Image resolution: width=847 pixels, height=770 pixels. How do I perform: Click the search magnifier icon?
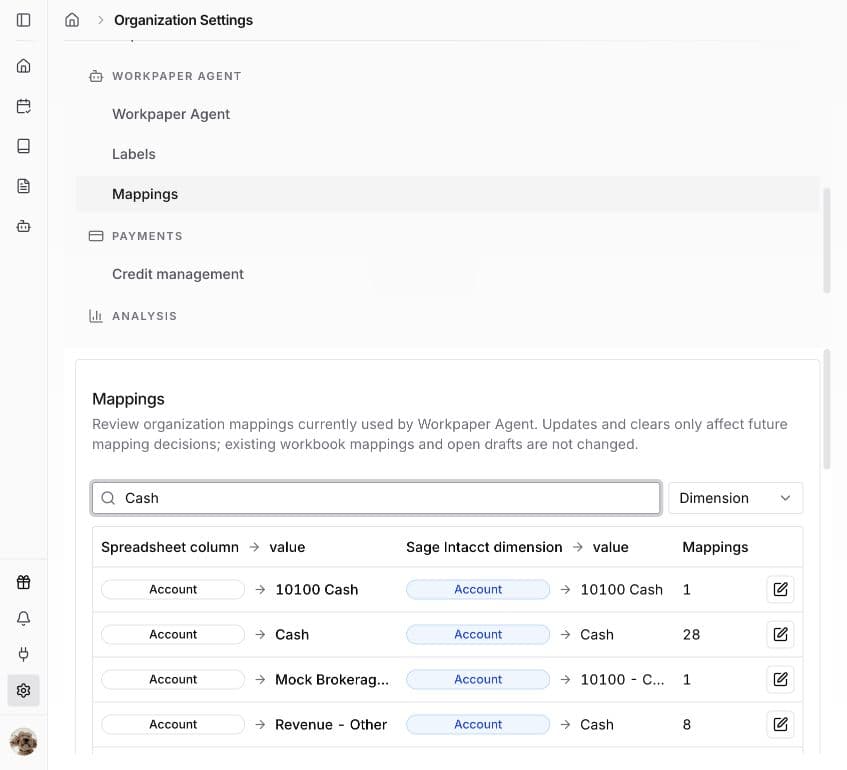point(108,498)
